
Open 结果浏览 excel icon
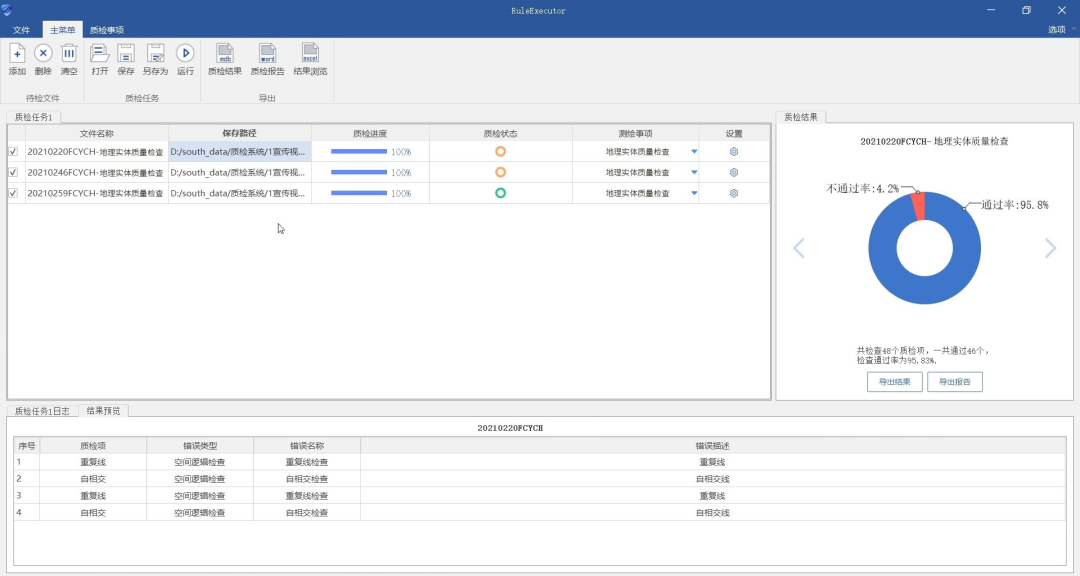pyautogui.click(x=310, y=54)
